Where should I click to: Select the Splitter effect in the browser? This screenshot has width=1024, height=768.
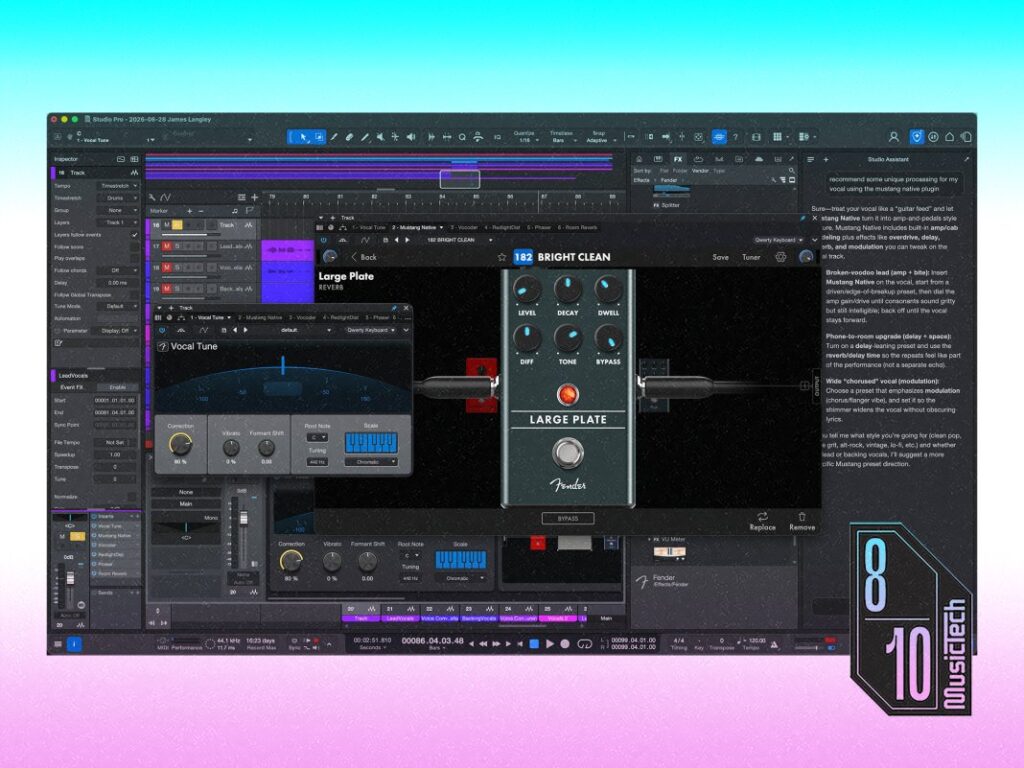667,205
